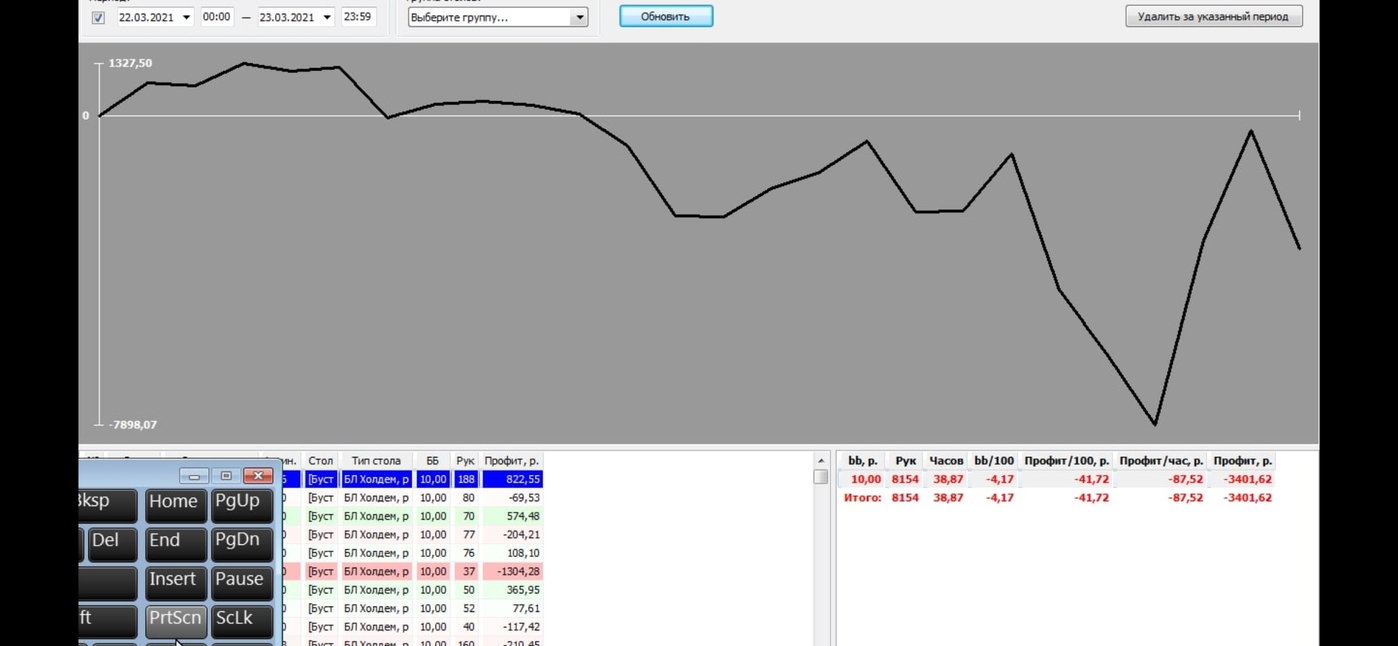Screen dimensions: 1398x646
Task: Edit the 00:00 start time field
Action: point(217,17)
